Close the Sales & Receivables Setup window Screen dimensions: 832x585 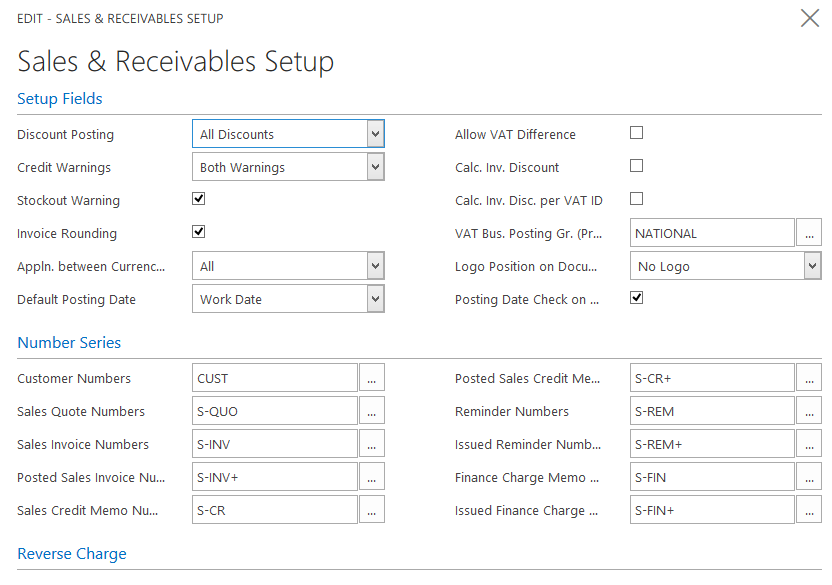(810, 18)
